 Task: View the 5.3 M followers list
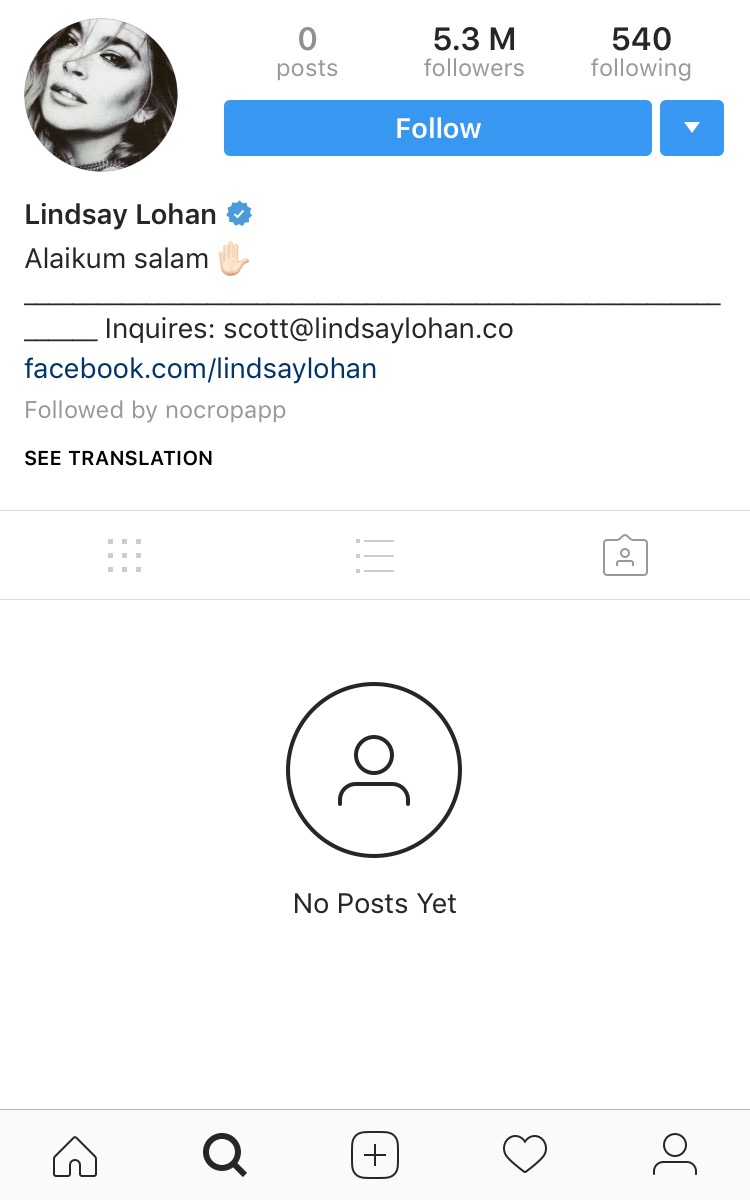tap(474, 53)
